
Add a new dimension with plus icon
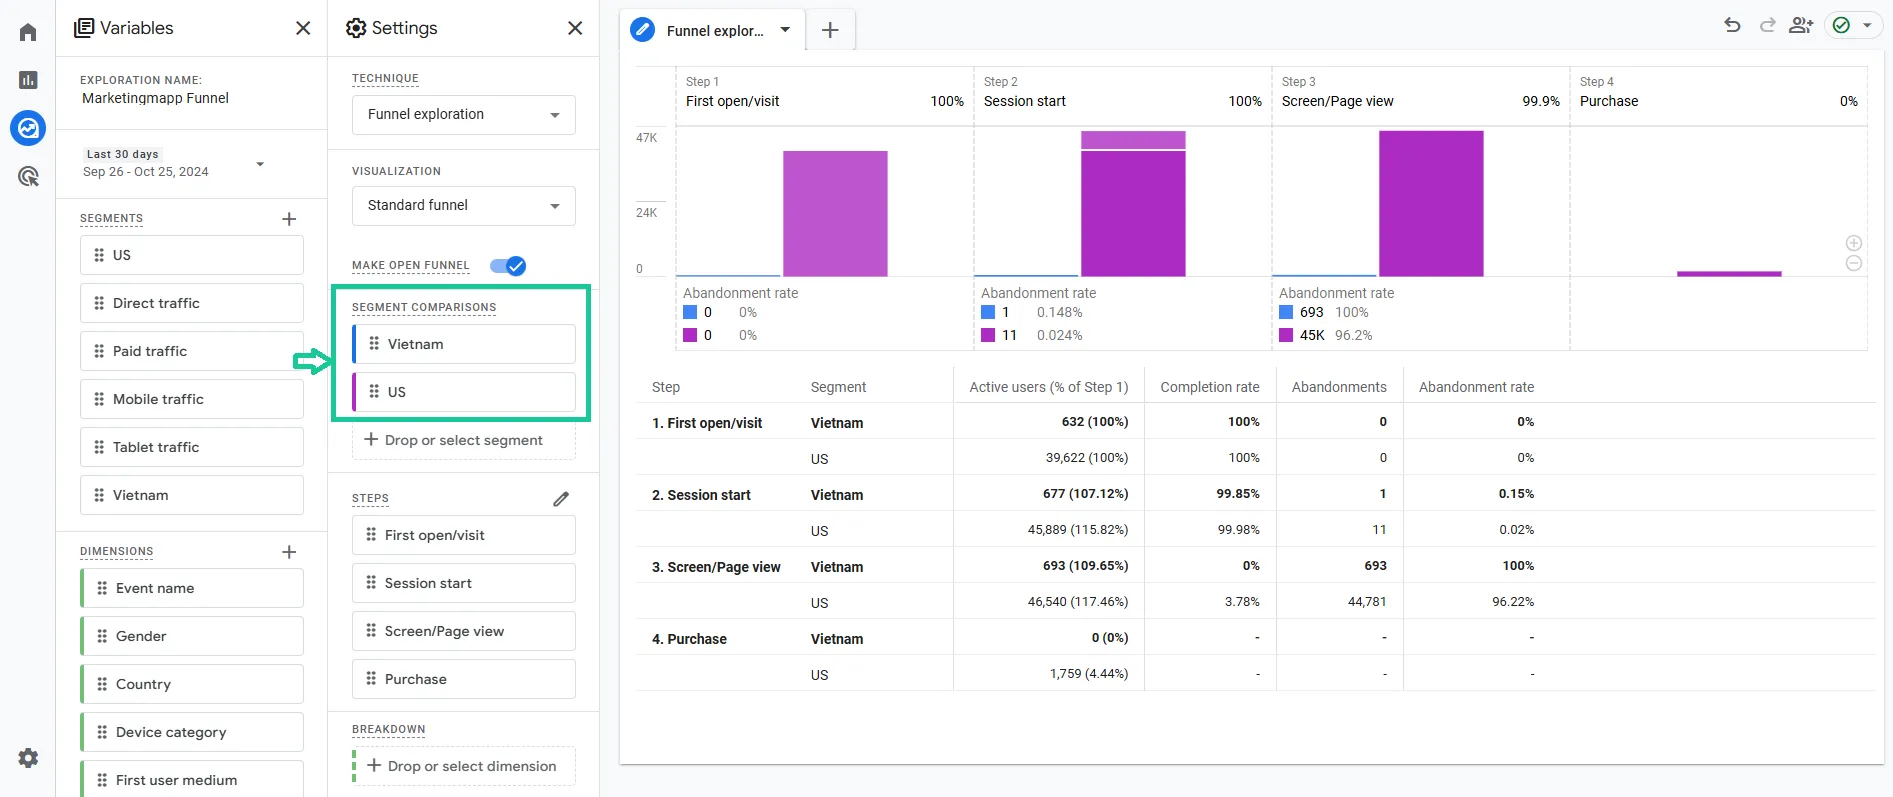(289, 552)
